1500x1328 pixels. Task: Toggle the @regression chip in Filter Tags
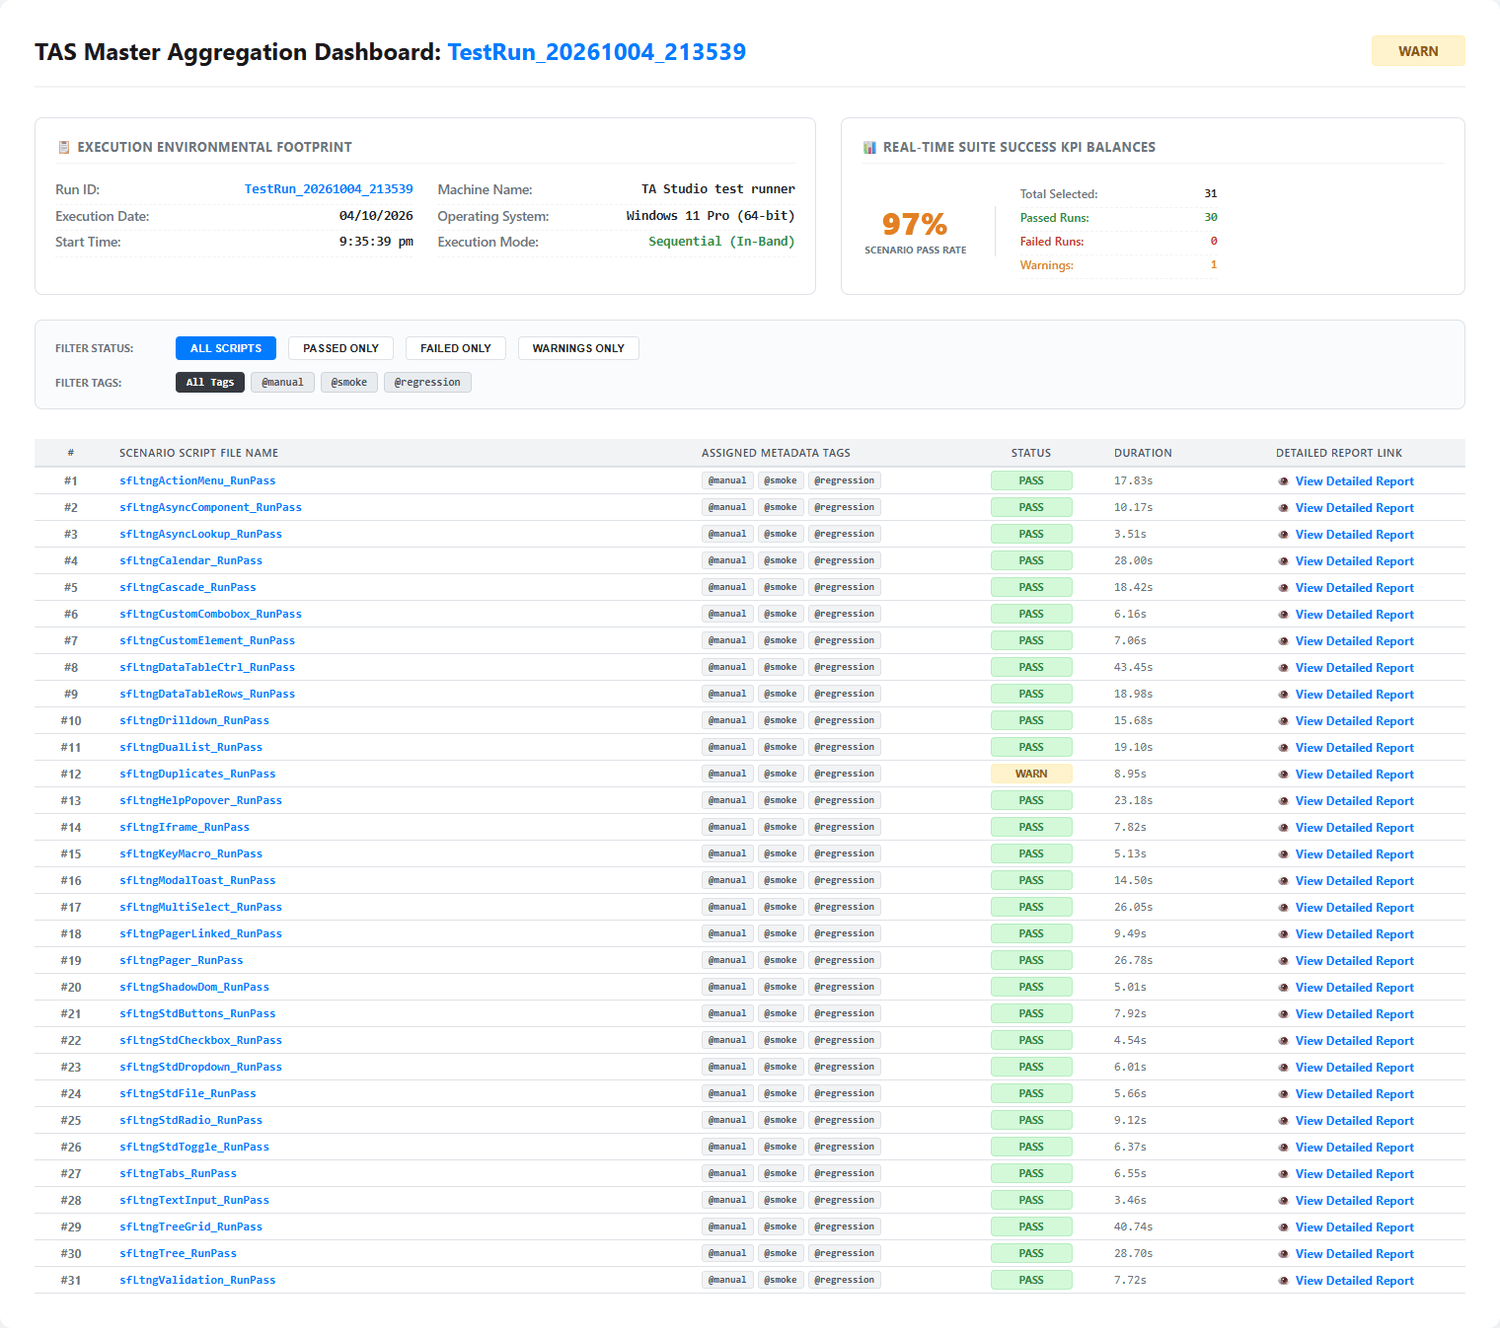(427, 382)
